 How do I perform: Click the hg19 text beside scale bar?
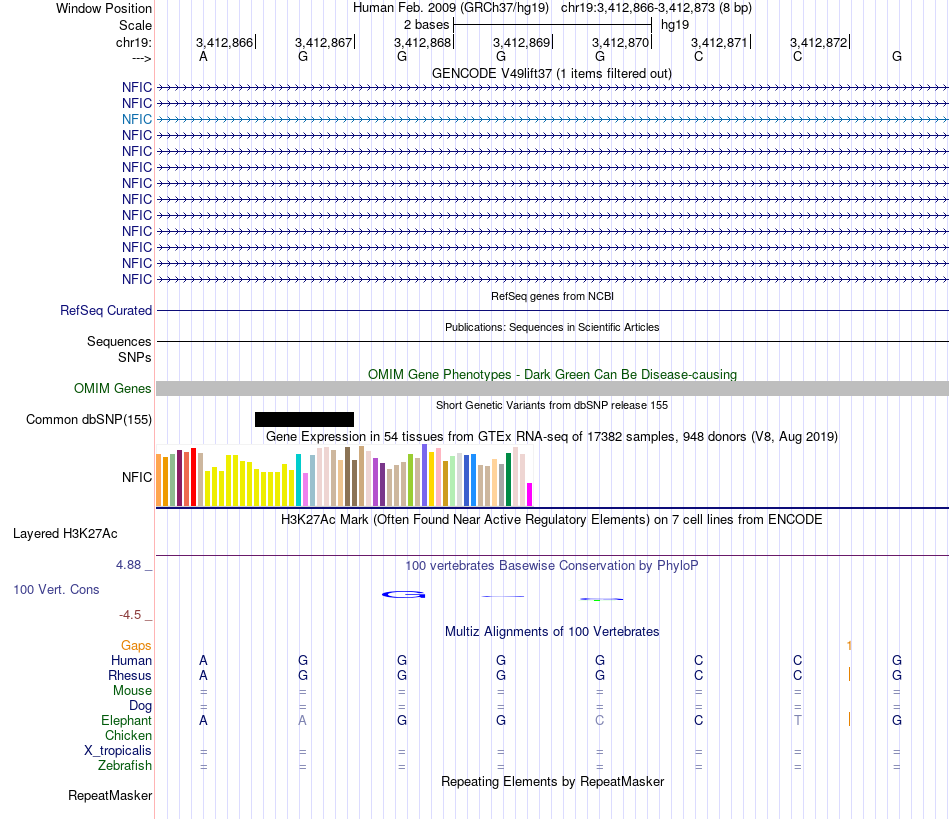coord(675,25)
